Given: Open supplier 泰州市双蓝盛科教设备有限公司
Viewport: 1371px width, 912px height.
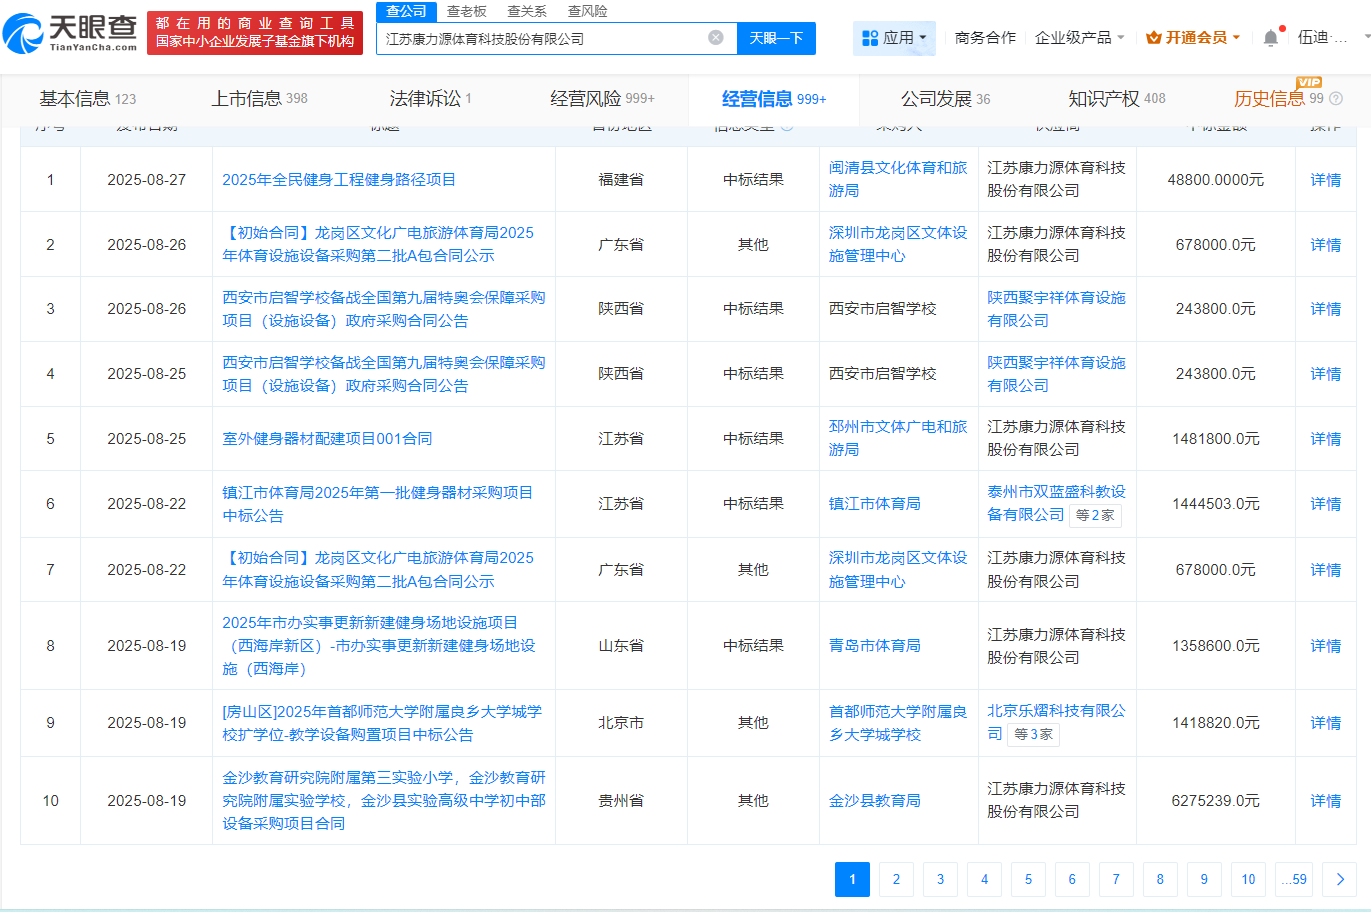Looking at the screenshot, I should [1056, 503].
